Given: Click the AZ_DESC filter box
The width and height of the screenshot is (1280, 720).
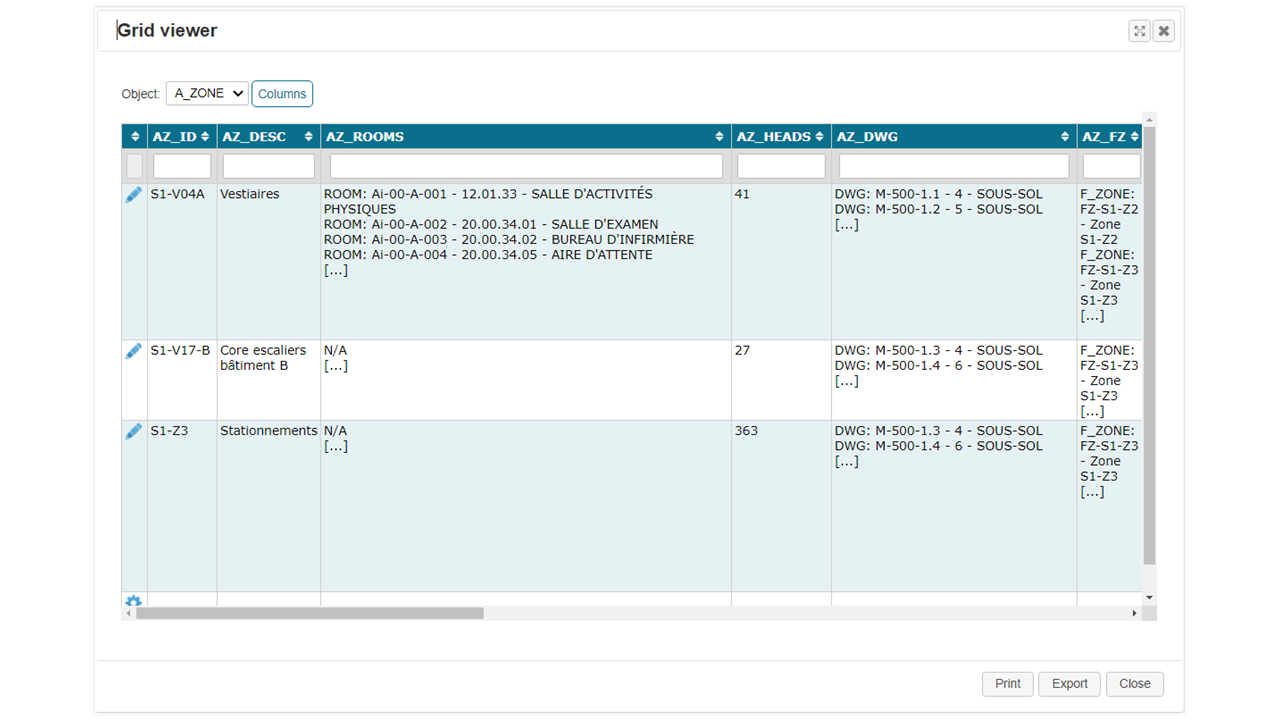Looking at the screenshot, I should click(268, 166).
